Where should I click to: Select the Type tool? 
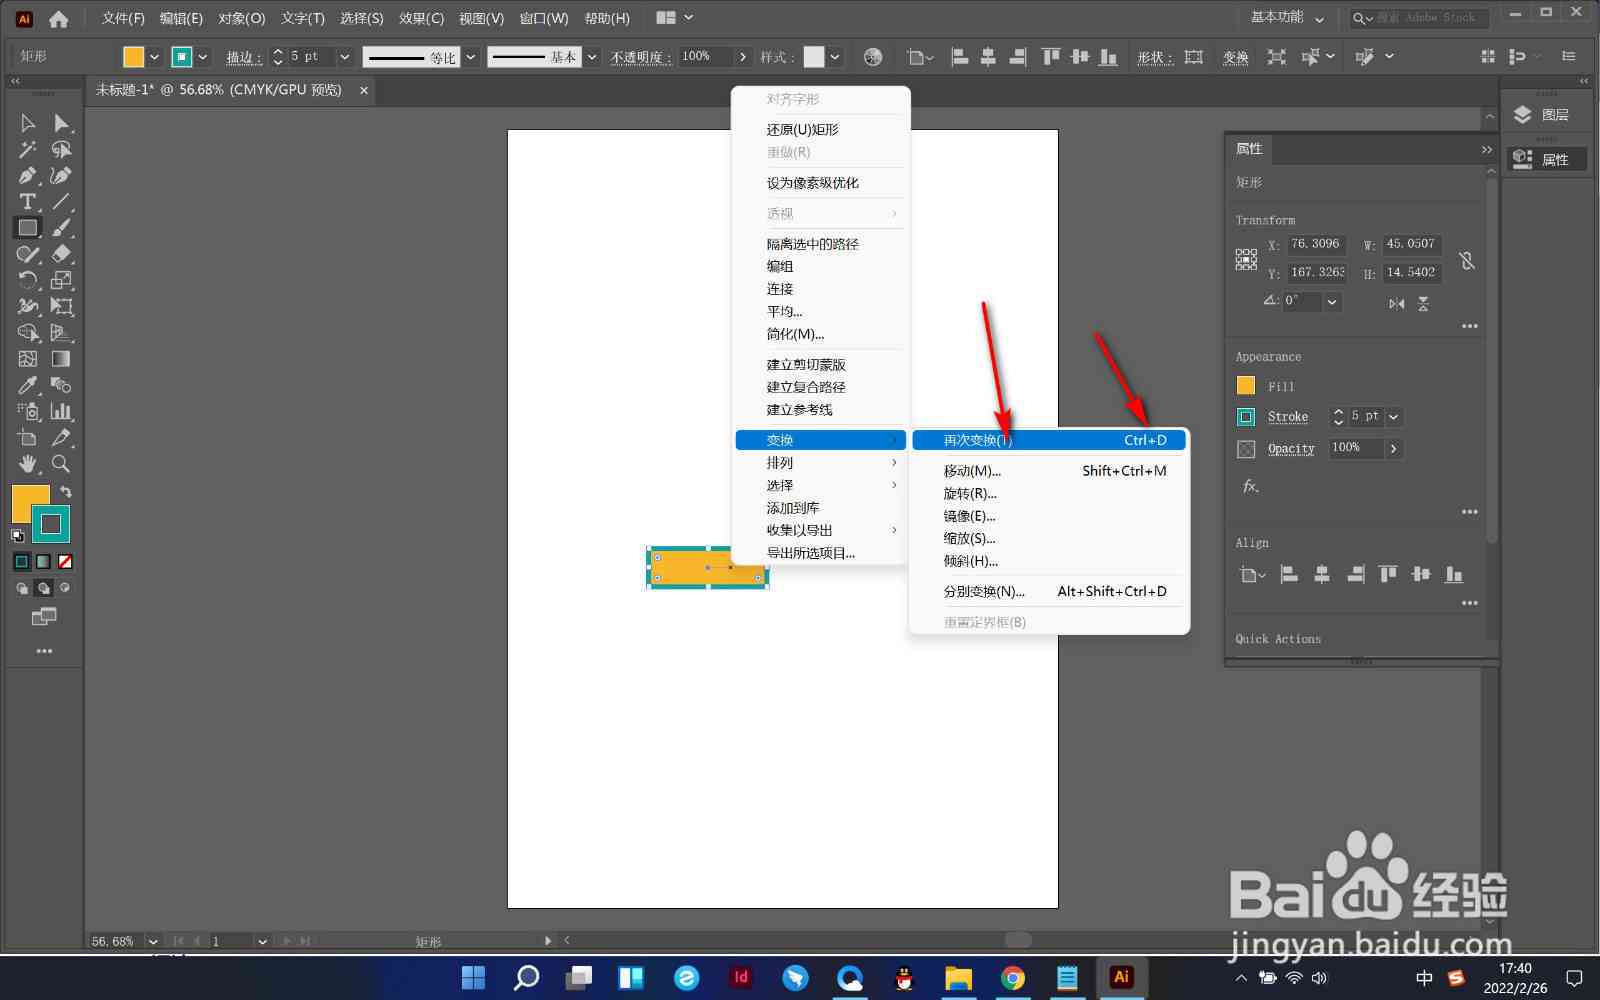28,201
